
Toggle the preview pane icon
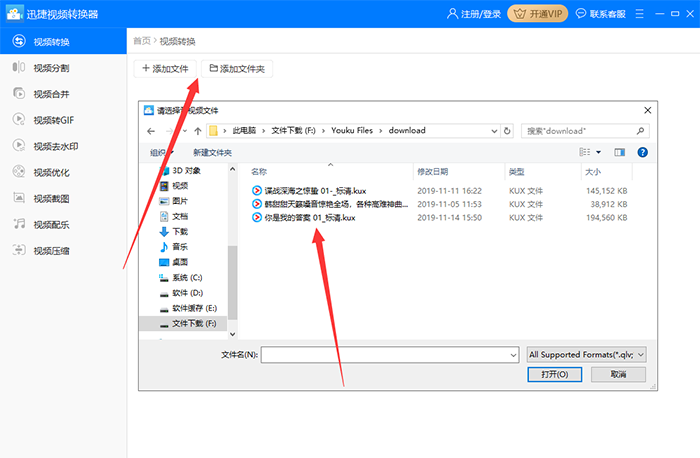pos(619,152)
